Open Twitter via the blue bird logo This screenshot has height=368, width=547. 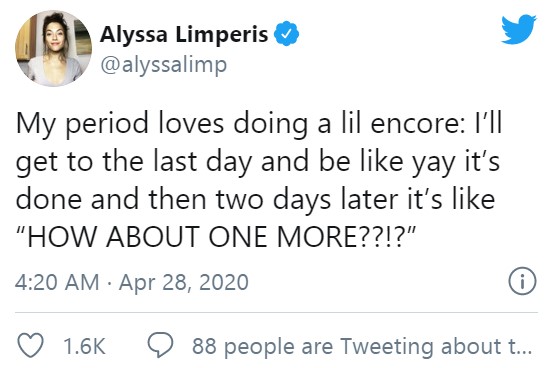[519, 29]
